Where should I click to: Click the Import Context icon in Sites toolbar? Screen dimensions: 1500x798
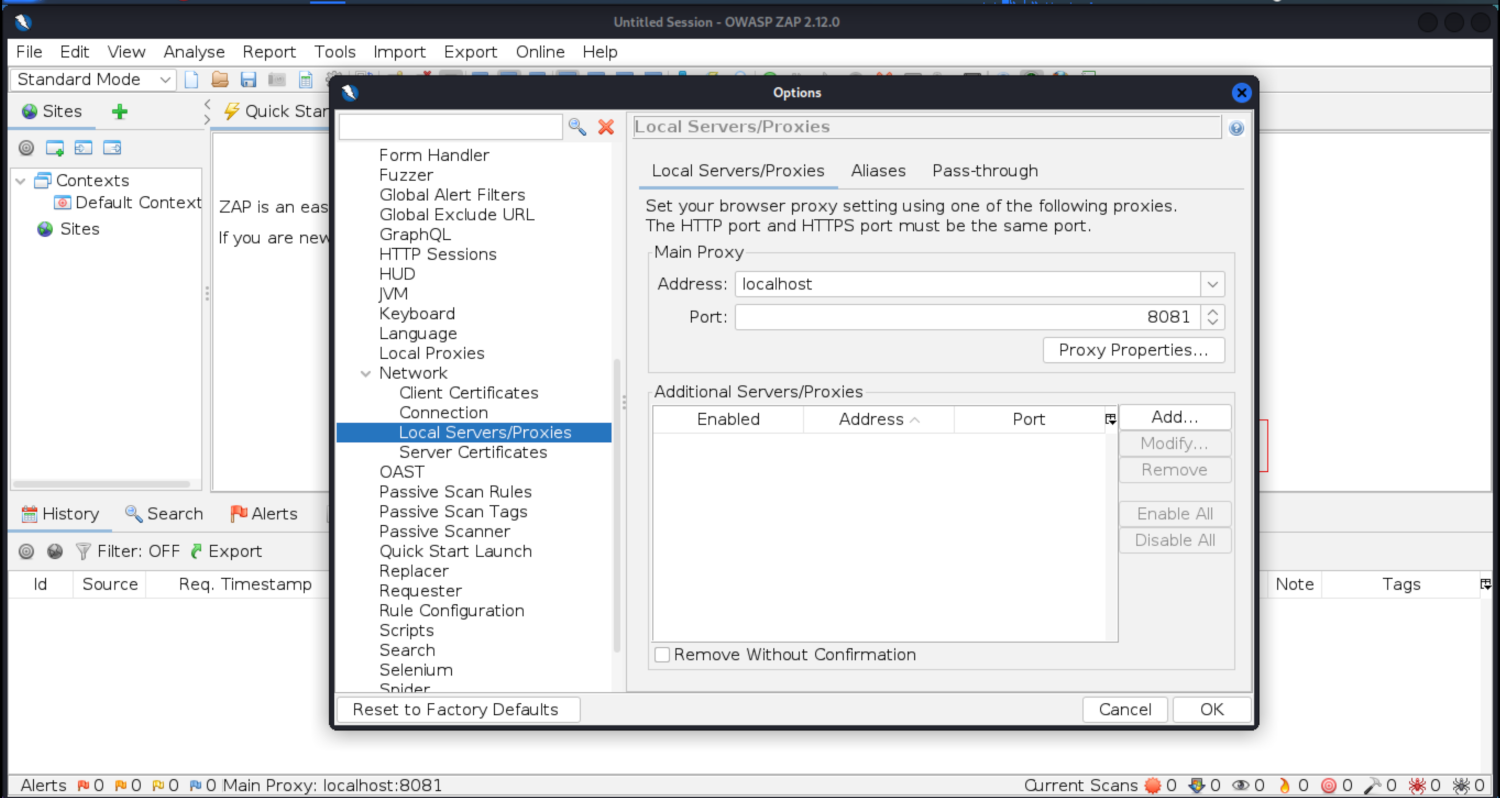coord(84,148)
